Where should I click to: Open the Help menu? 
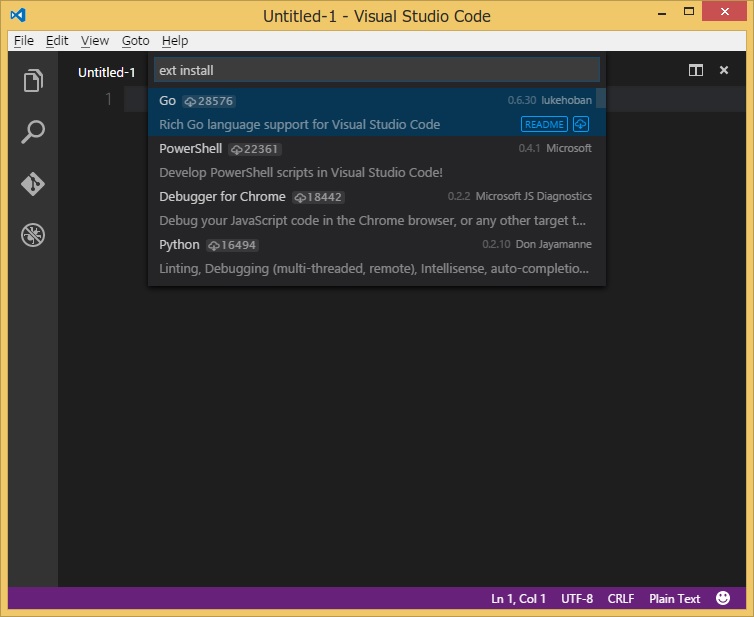175,41
